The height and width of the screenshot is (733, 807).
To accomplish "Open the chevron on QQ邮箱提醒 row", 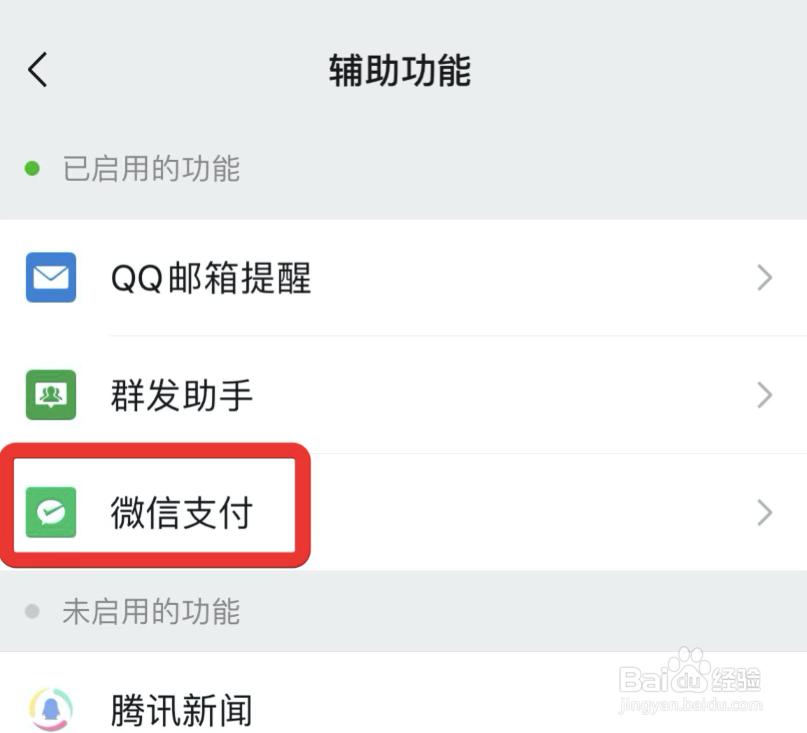I will click(765, 278).
